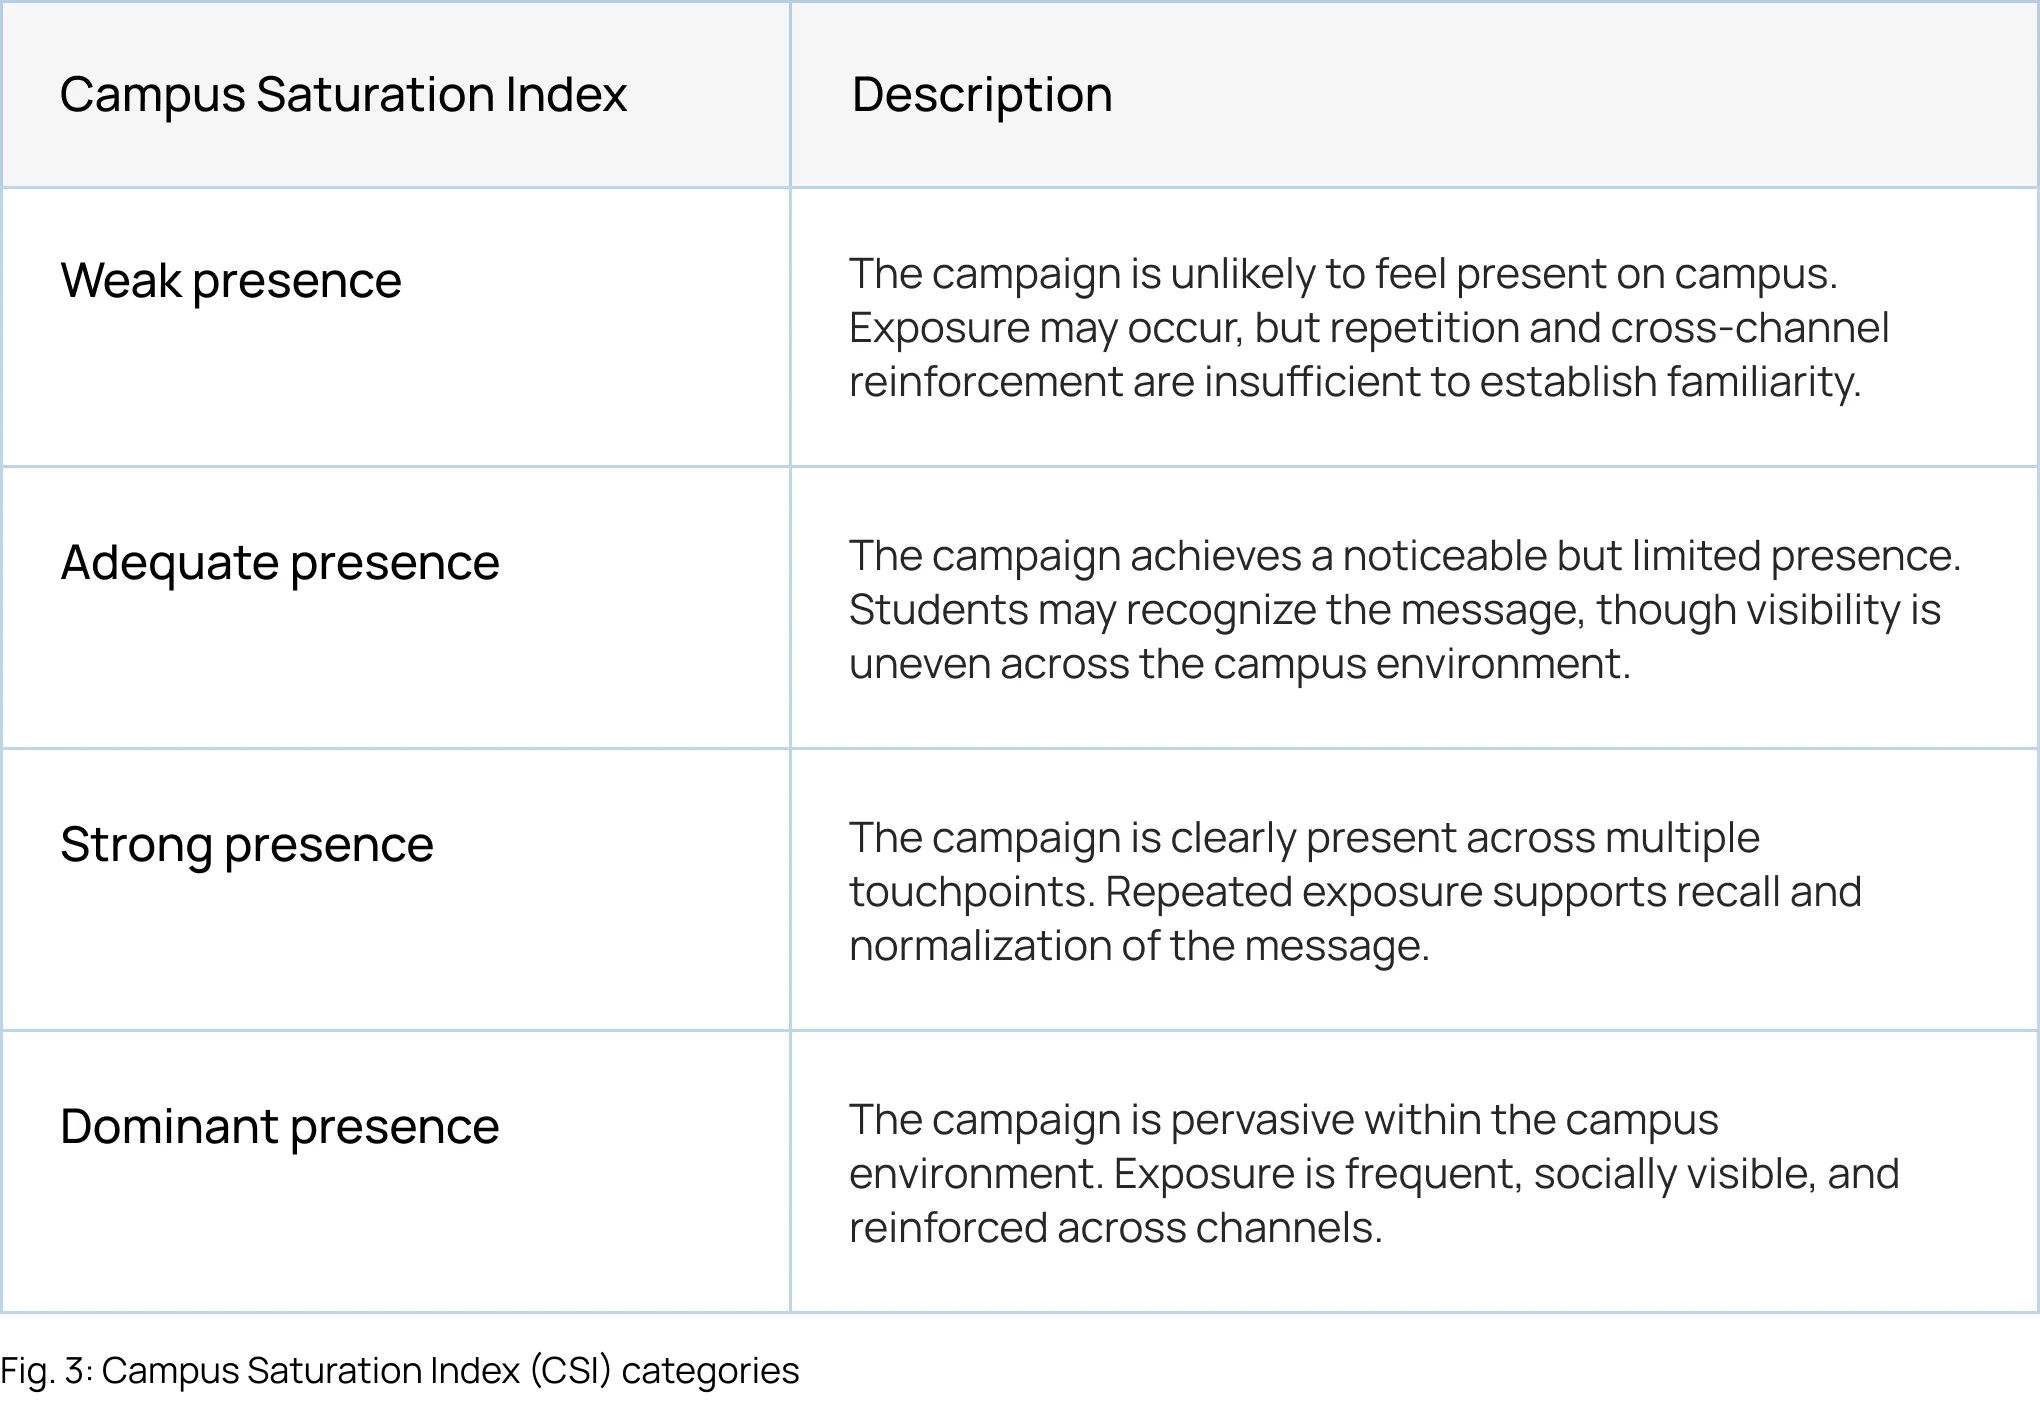Click 'reinforced across channels' text
2040x1422 pixels.
click(x=1114, y=1228)
